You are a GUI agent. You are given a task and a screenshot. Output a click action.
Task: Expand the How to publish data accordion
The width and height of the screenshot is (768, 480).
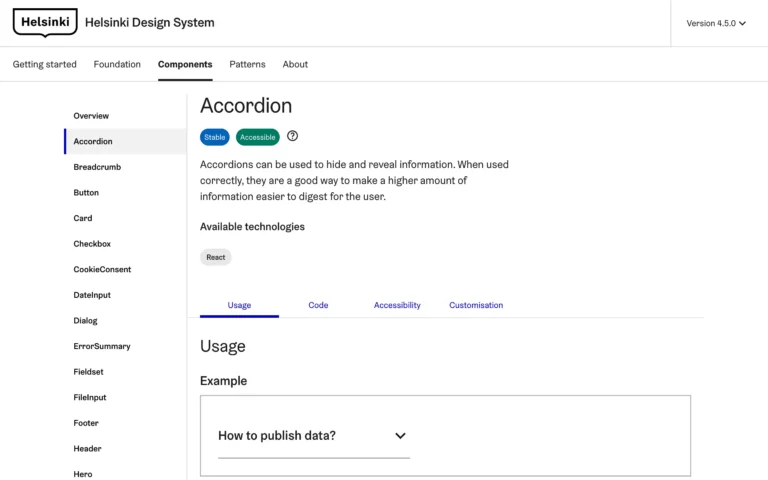pyautogui.click(x=313, y=435)
